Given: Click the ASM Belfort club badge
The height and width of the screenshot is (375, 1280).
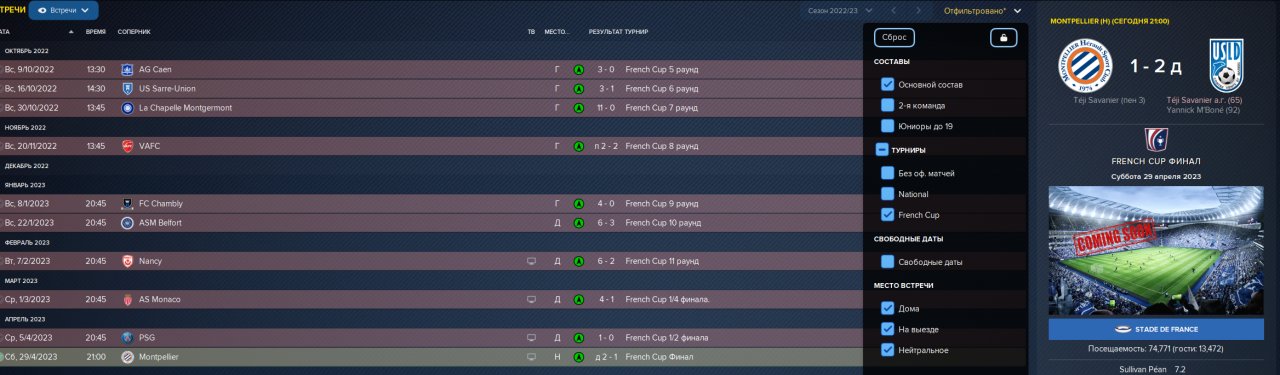Looking at the screenshot, I should (x=127, y=223).
